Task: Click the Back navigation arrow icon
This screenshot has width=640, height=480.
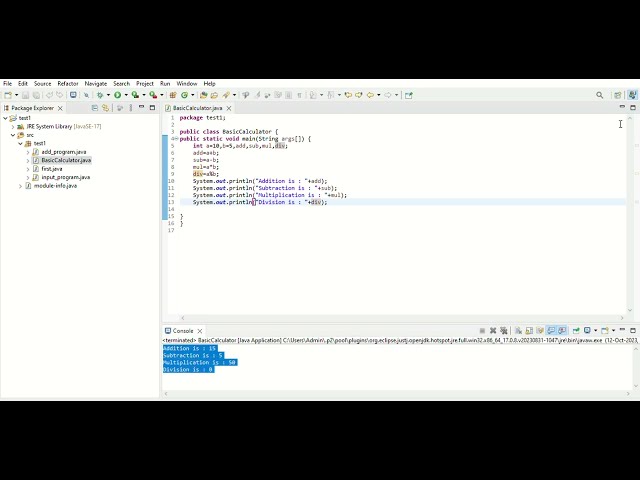Action: point(370,95)
